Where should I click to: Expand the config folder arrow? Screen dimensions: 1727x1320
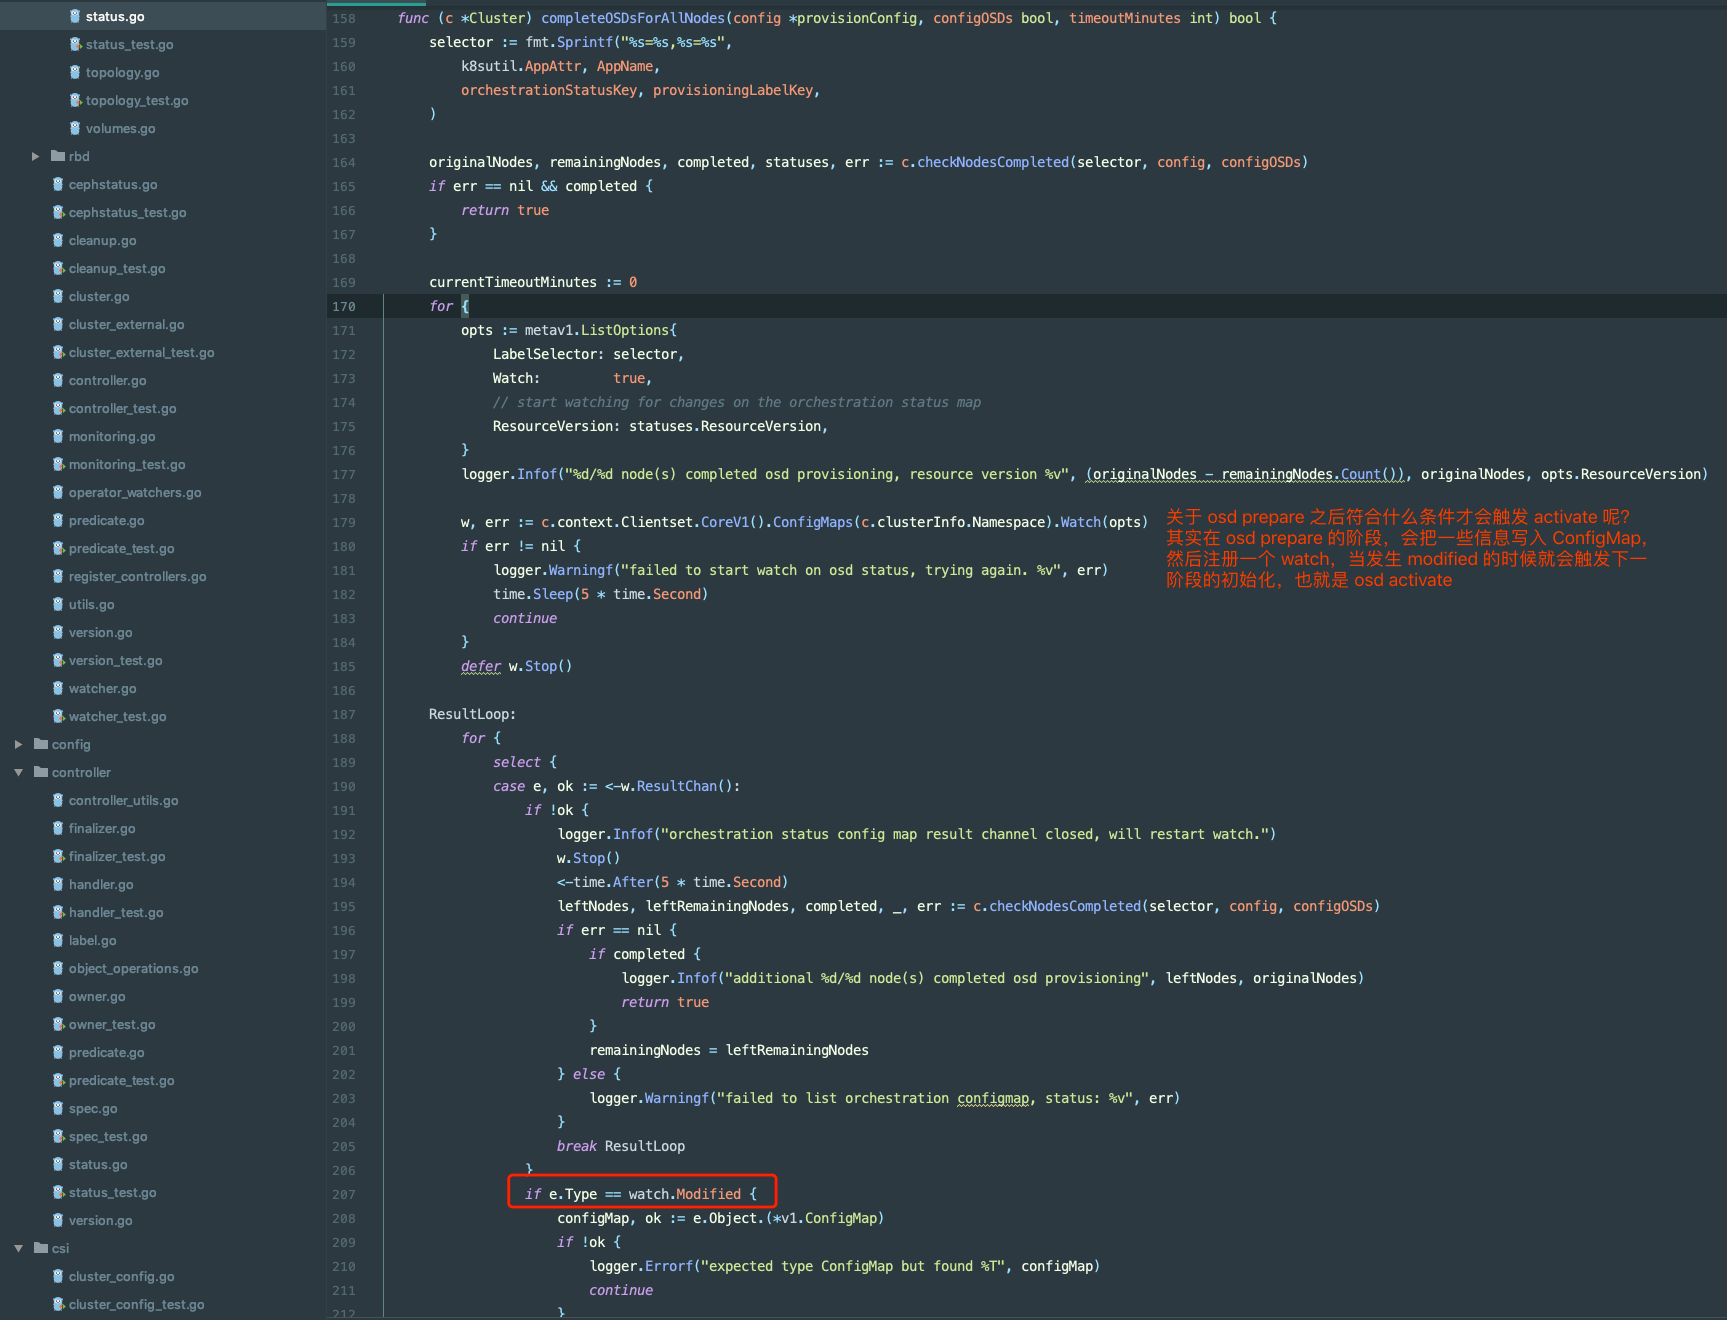[18, 744]
